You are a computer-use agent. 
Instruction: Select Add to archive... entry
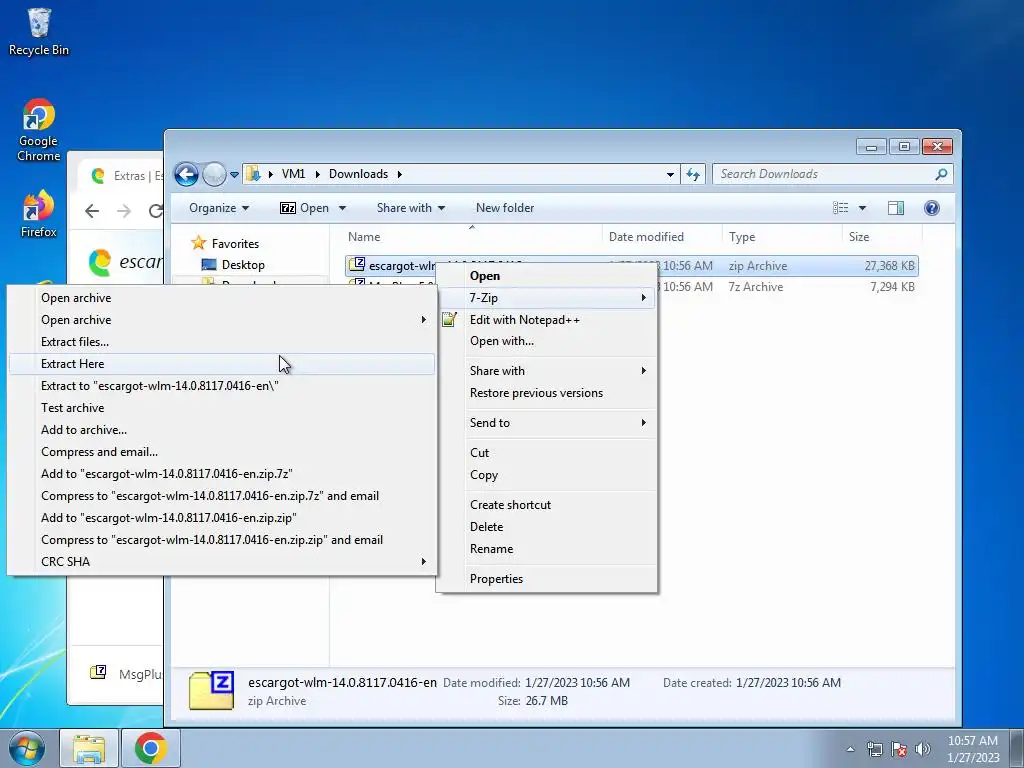222,430
